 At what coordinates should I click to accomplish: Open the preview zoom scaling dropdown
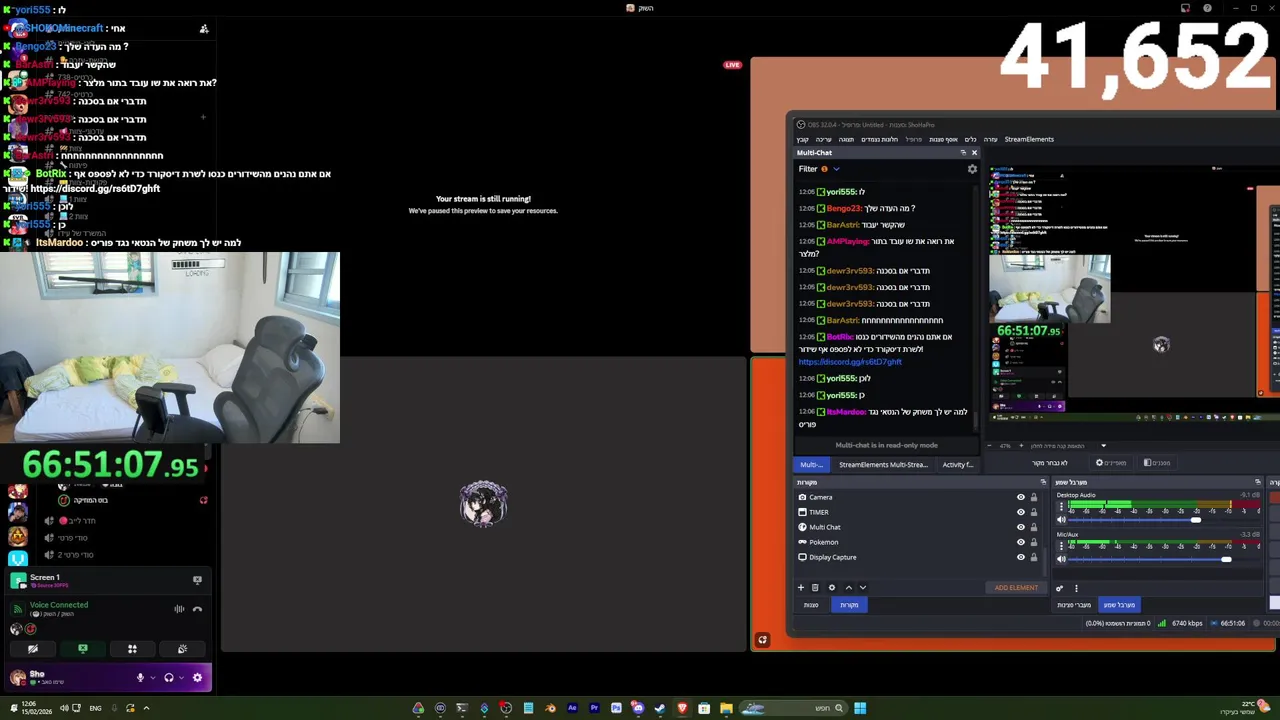pos(1103,446)
